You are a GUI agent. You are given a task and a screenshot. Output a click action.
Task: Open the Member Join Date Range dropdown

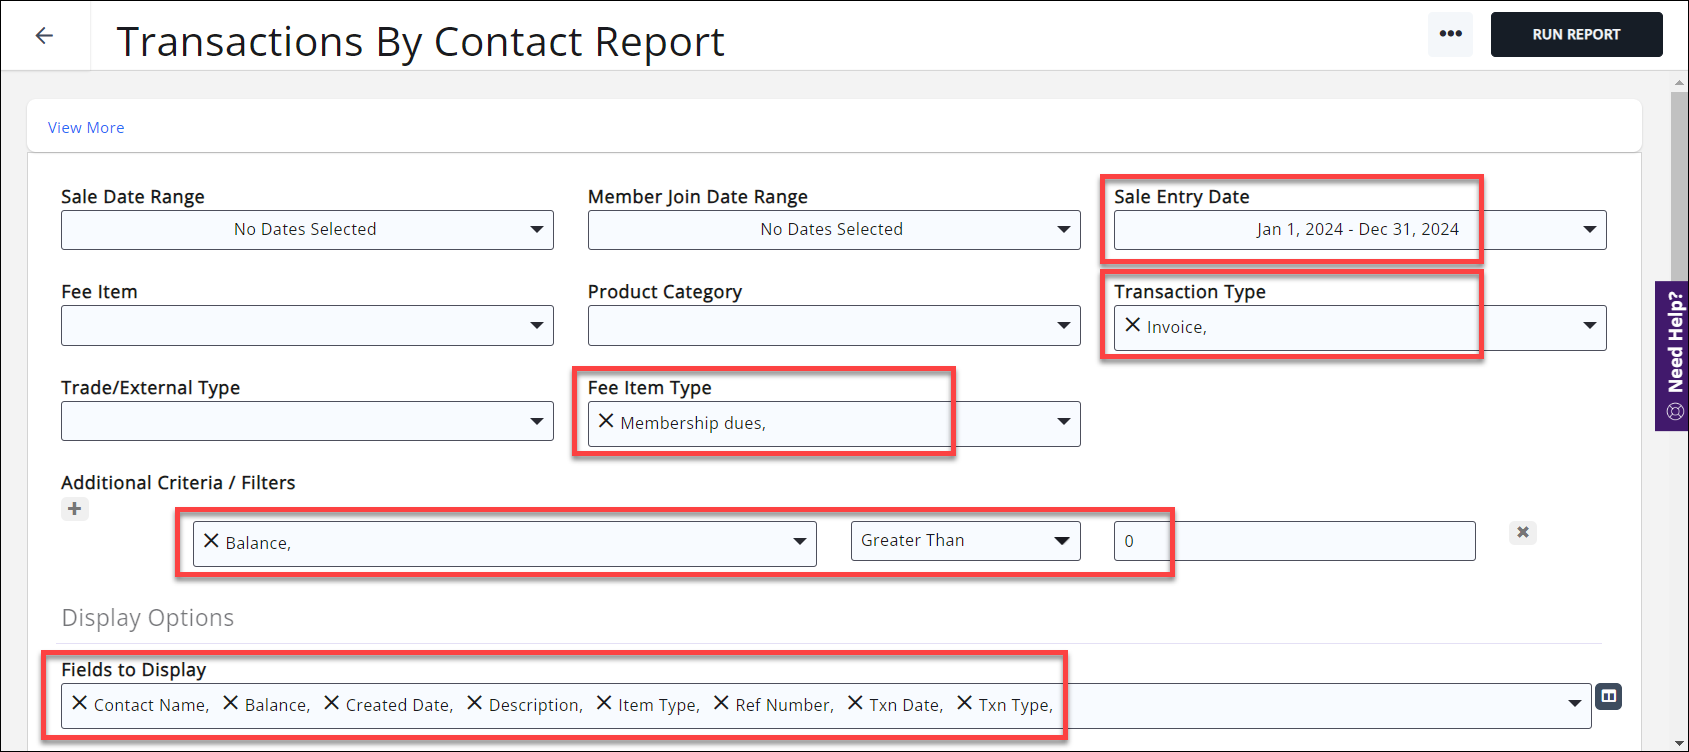(833, 230)
